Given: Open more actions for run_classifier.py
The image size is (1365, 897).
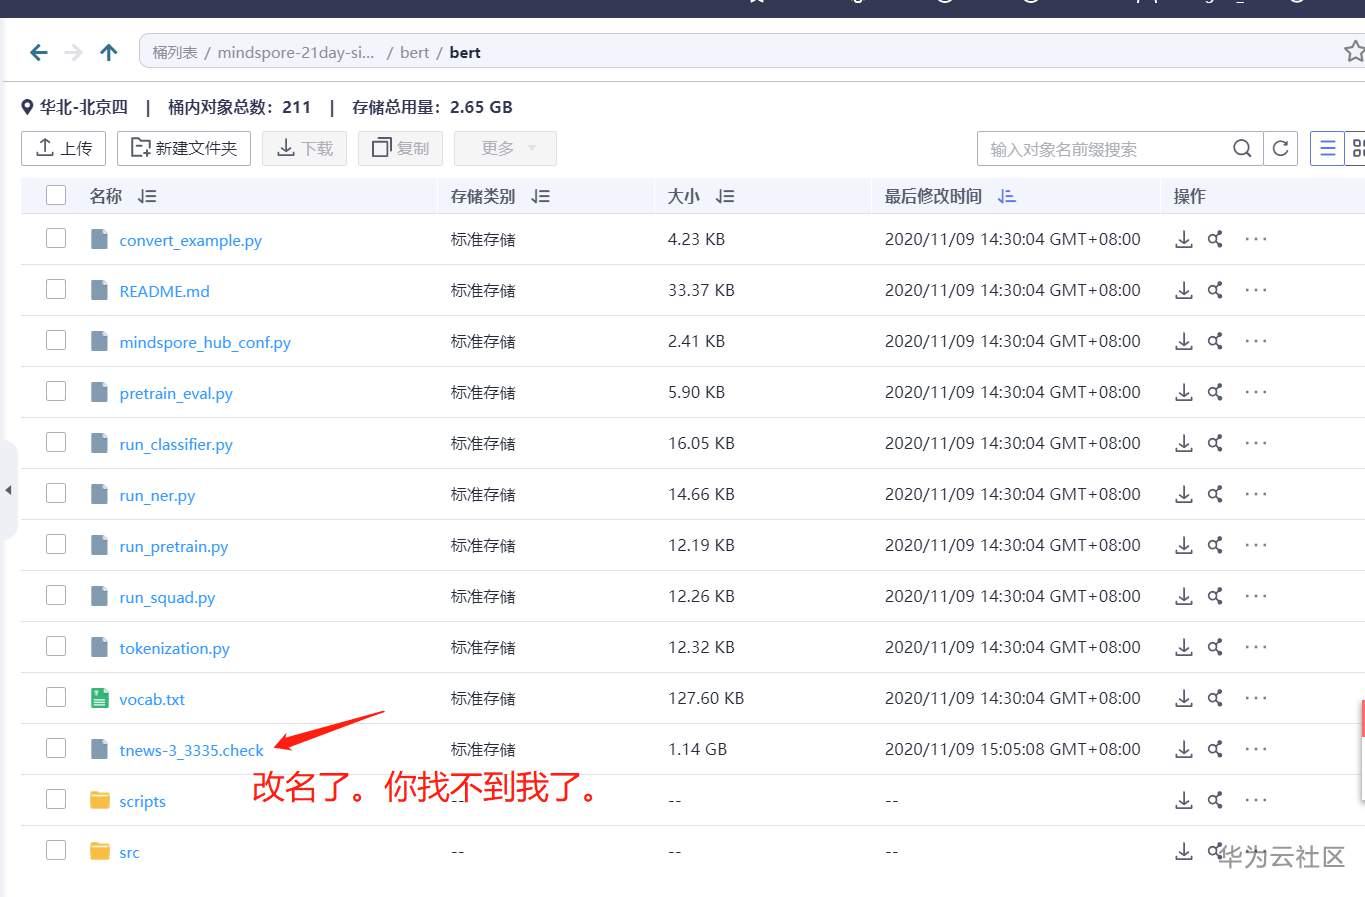Looking at the screenshot, I should click(1256, 443).
